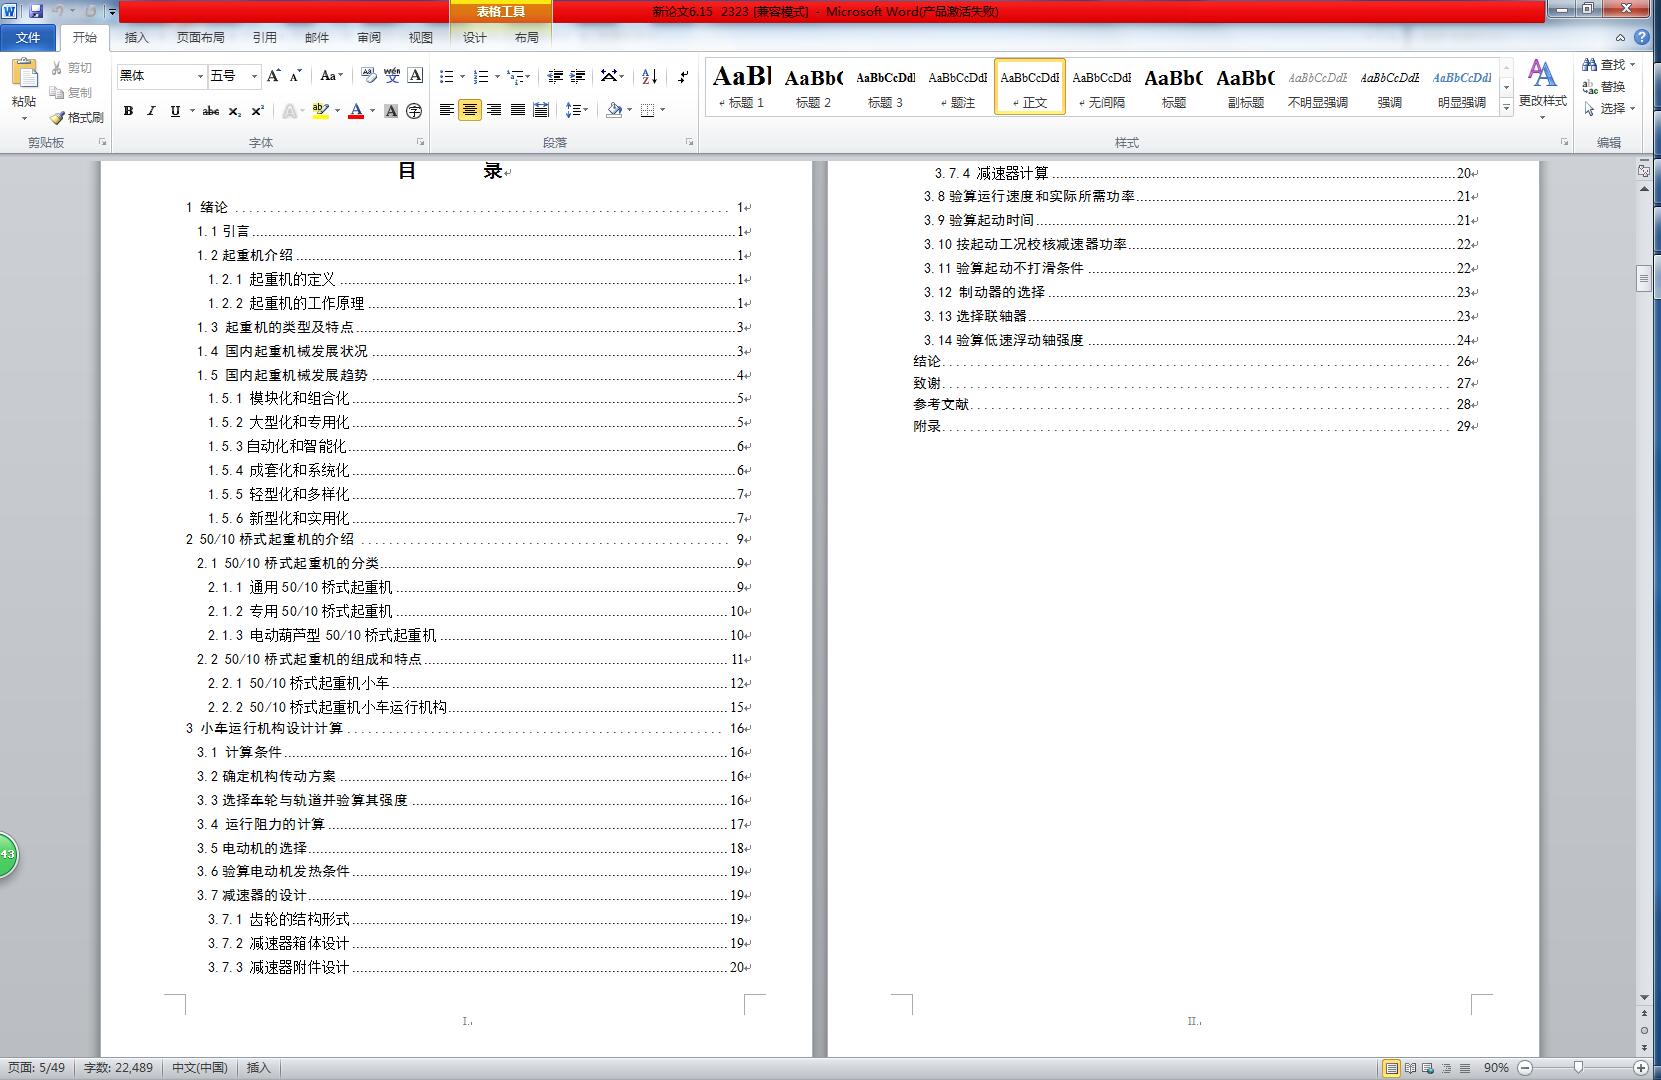Viewport: 1661px width, 1080px height.
Task: Click the Shrink Font icon
Action: (296, 76)
